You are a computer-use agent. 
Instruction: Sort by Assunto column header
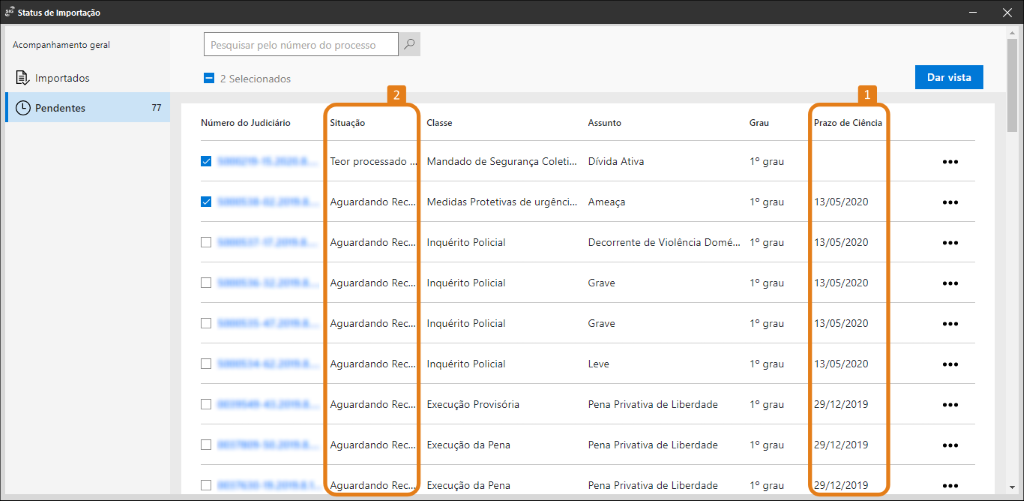(x=605, y=122)
